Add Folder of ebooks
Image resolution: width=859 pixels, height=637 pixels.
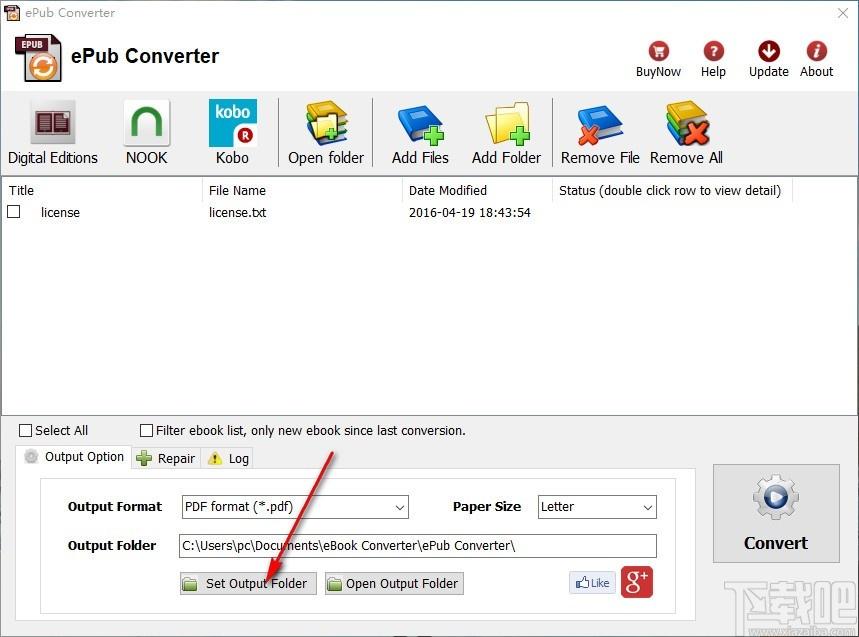coord(506,132)
